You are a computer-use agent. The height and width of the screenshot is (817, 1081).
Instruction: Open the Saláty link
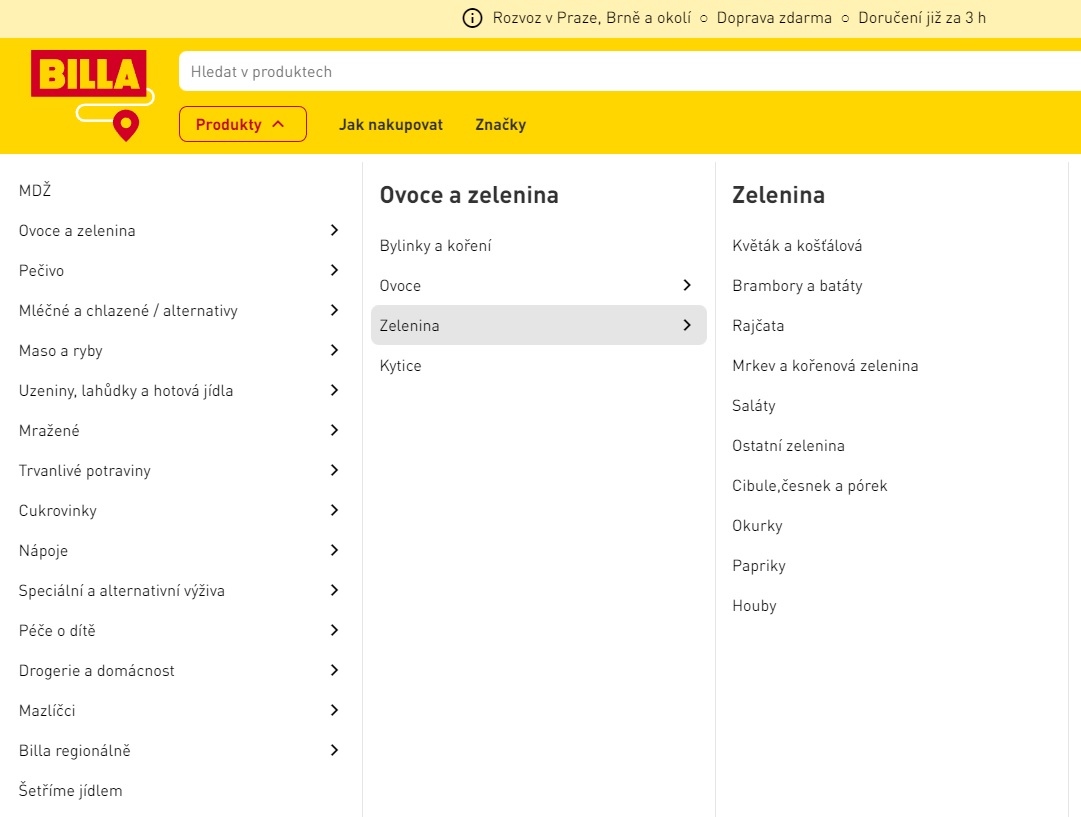[754, 405]
